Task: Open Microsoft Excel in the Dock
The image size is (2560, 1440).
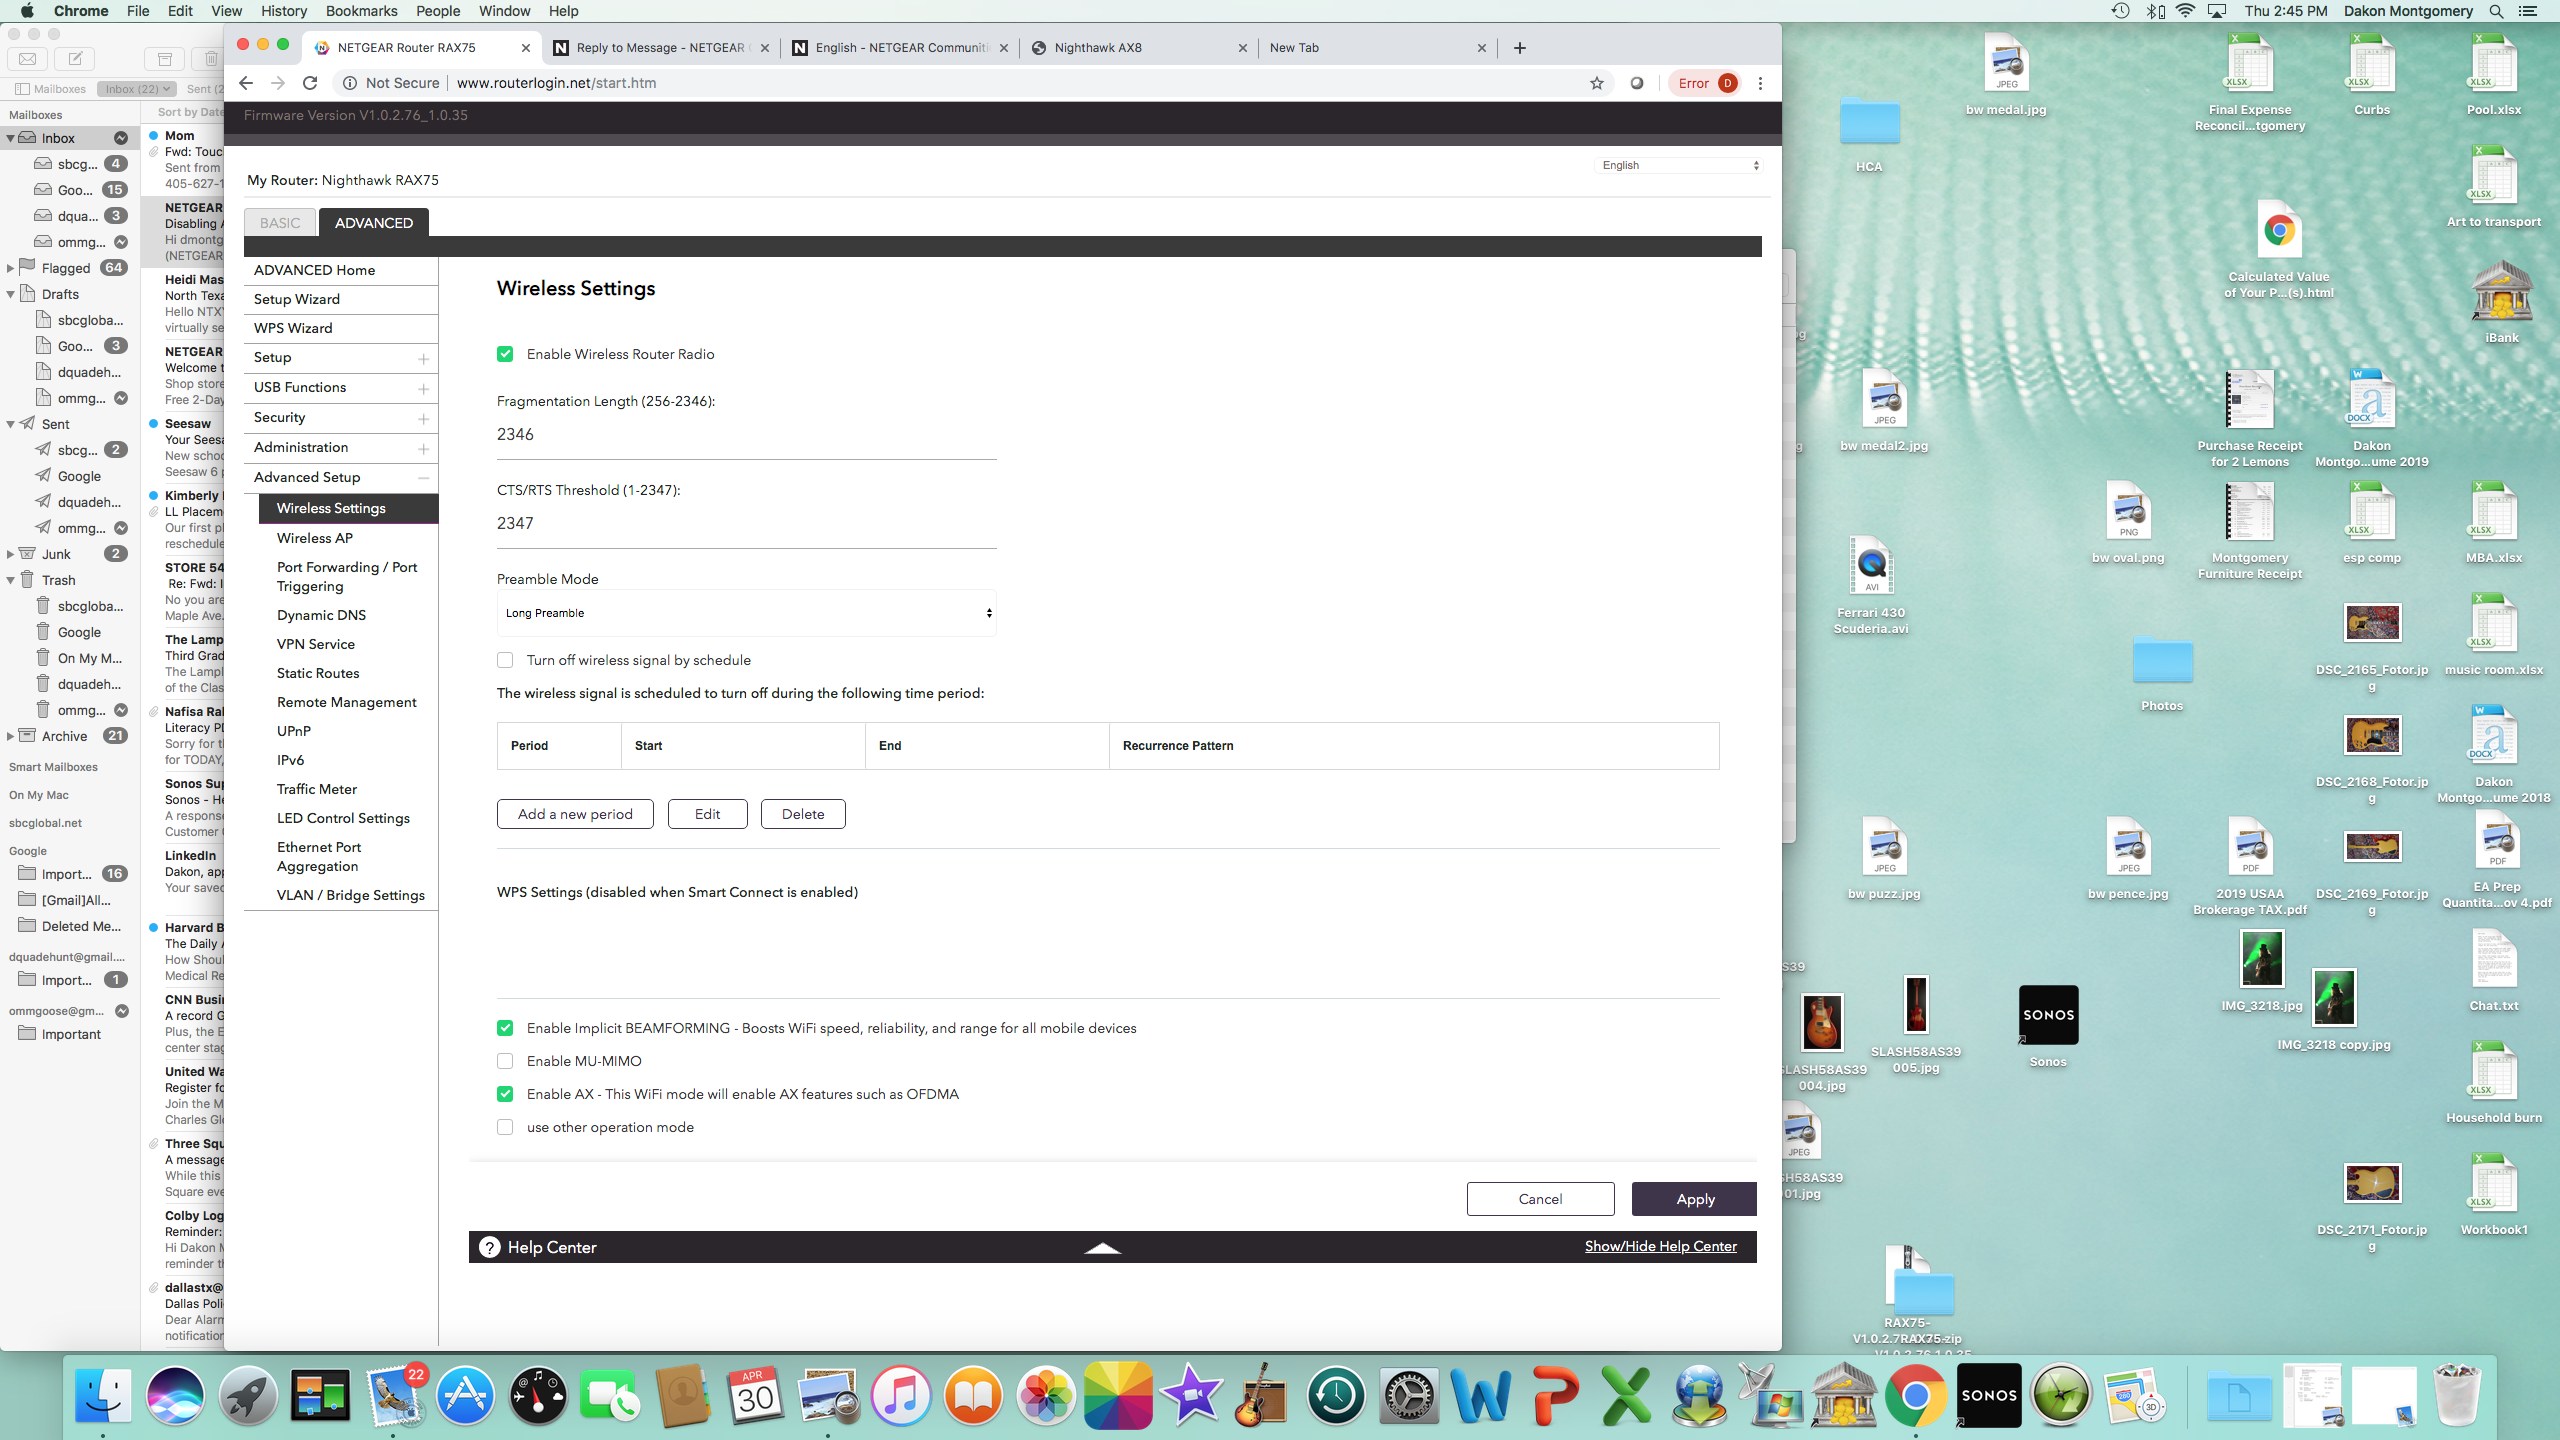Action: point(1627,1395)
